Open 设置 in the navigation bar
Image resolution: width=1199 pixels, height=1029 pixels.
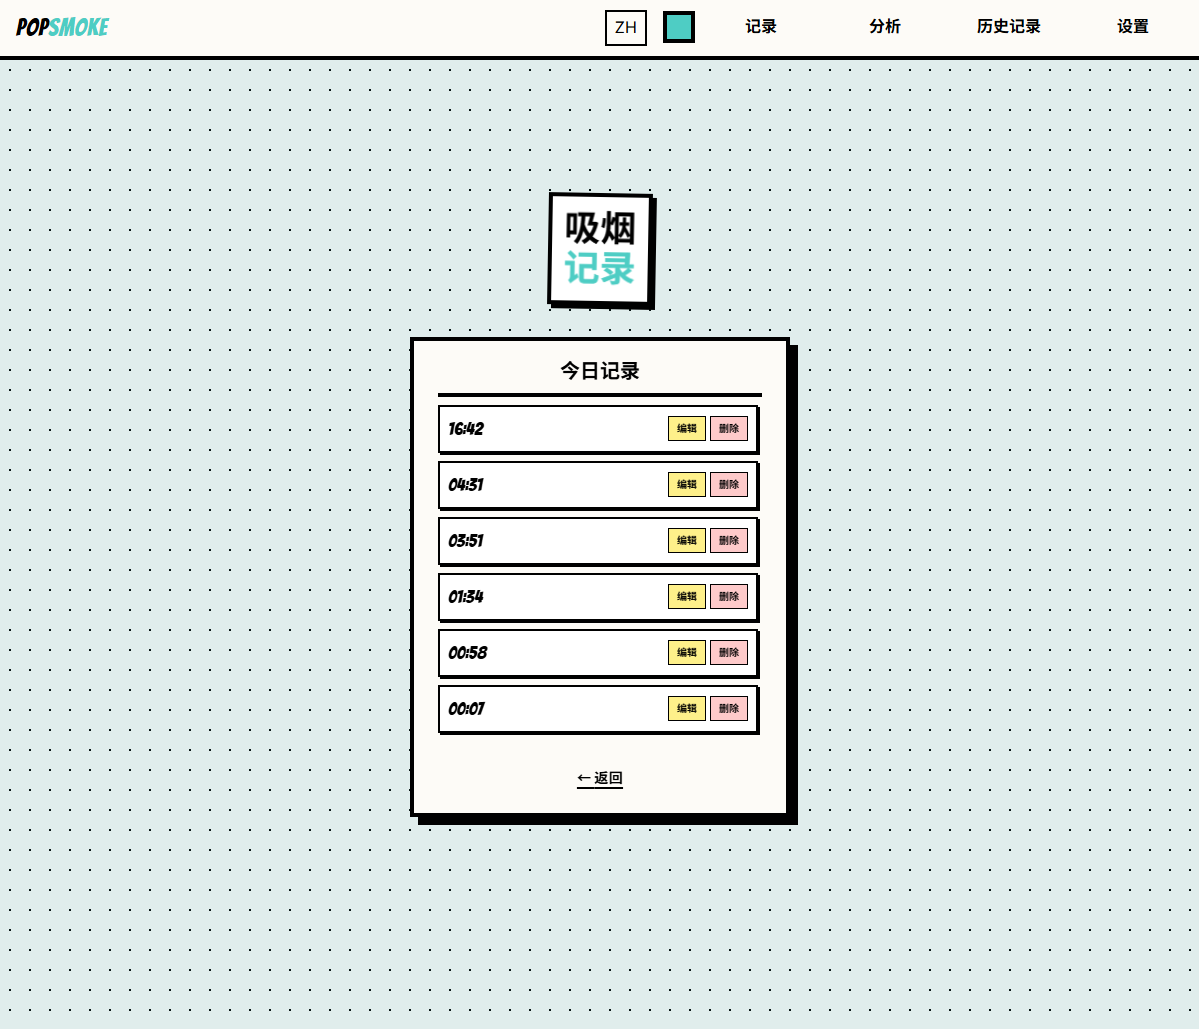(1132, 27)
